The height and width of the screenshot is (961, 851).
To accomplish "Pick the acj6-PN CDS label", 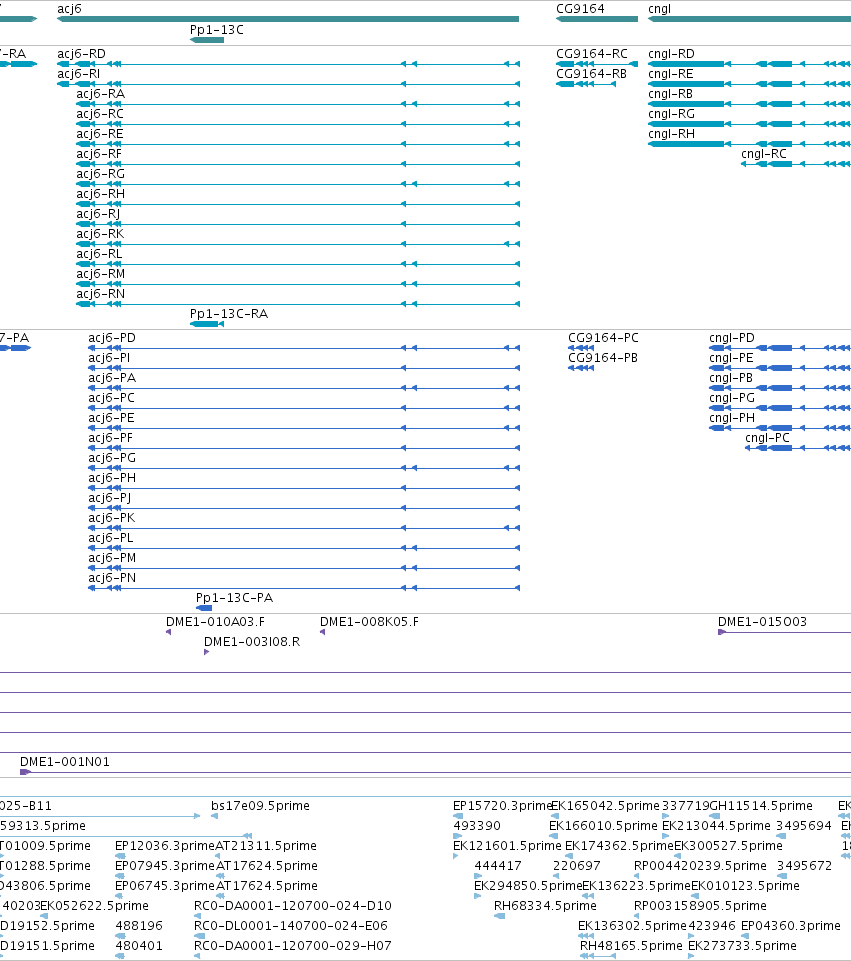I will point(112,579).
